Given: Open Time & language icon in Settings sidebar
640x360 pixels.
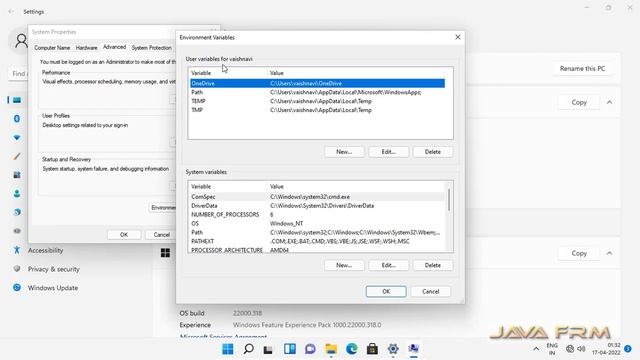Looking at the screenshot, I should click(17, 212).
